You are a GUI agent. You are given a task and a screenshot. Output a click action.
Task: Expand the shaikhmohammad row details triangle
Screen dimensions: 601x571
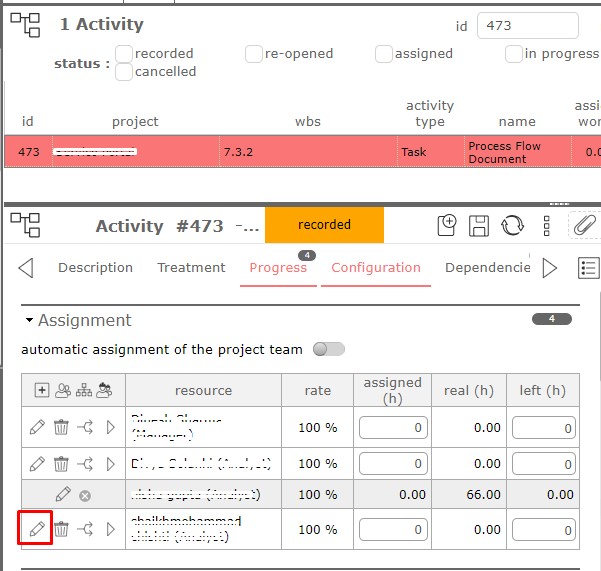coord(110,529)
